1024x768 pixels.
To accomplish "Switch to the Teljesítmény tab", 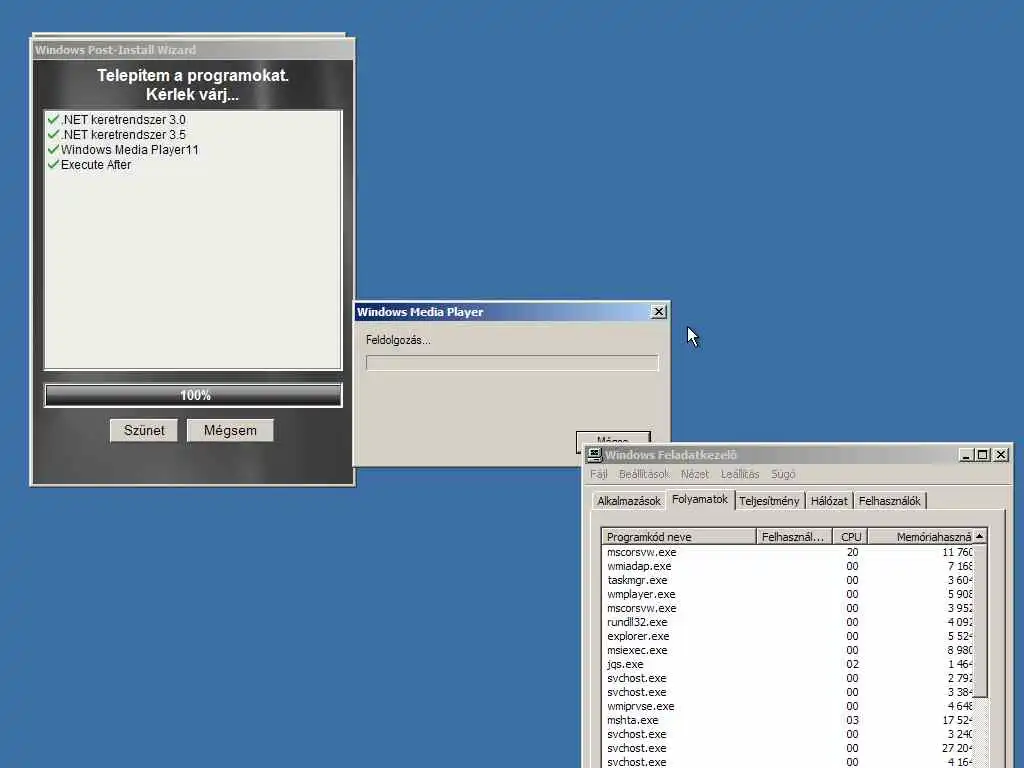I will tap(769, 501).
